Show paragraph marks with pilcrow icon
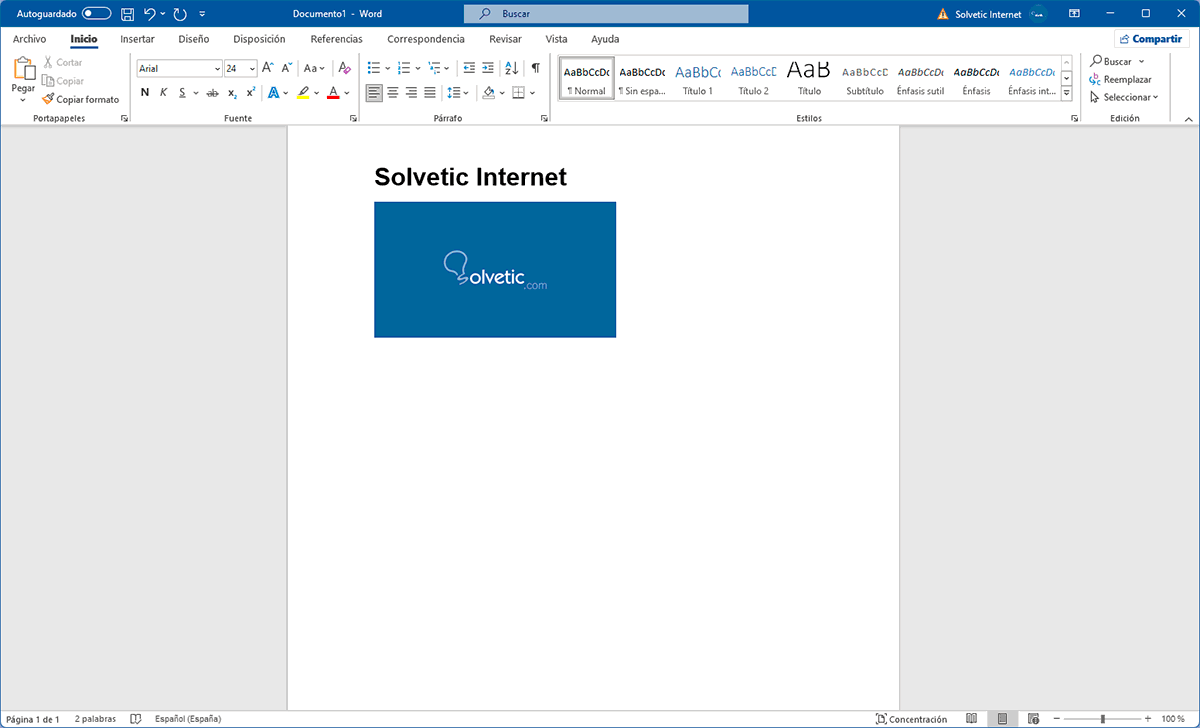 pos(535,68)
